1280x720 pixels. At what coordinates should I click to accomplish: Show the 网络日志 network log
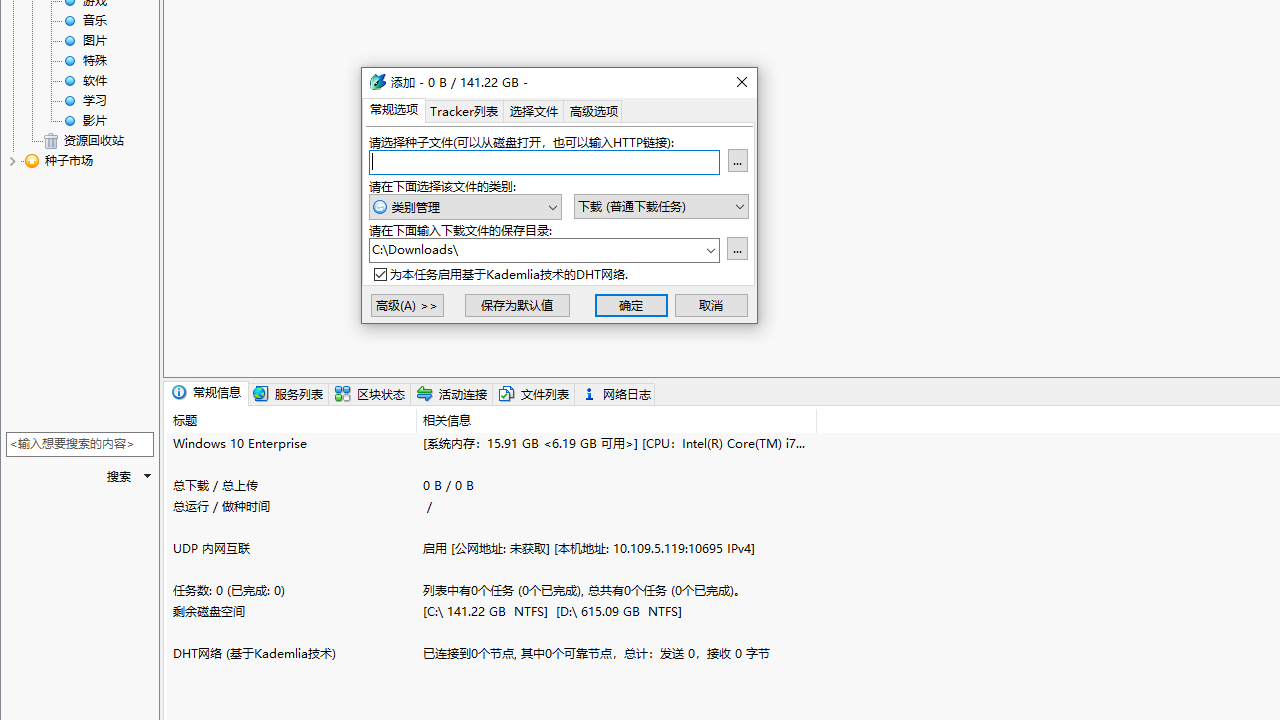coord(616,393)
